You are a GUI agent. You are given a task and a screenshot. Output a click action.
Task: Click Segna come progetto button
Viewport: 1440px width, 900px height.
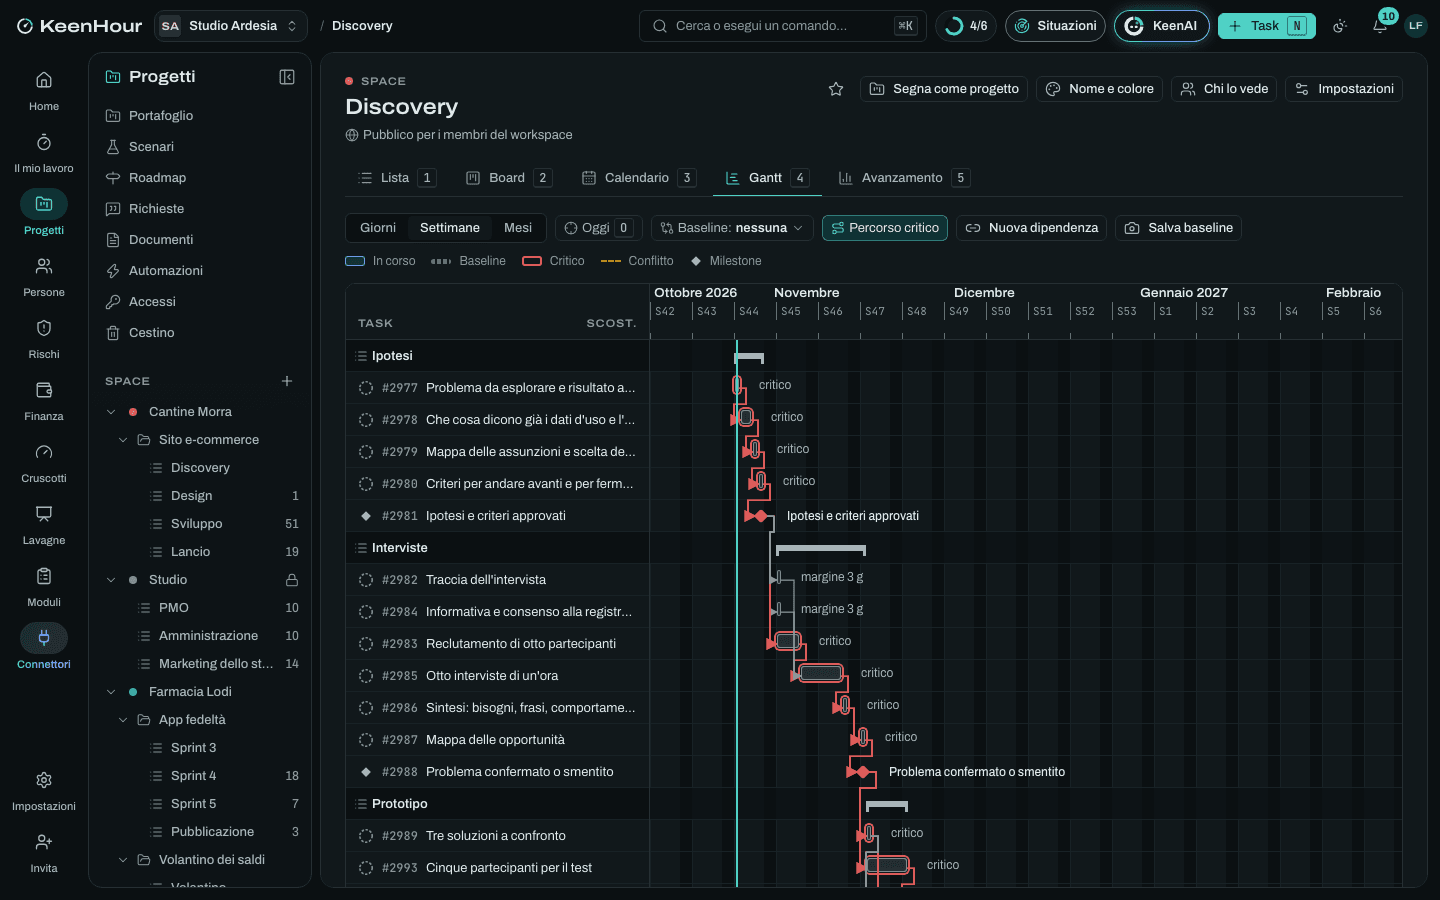coord(944,89)
